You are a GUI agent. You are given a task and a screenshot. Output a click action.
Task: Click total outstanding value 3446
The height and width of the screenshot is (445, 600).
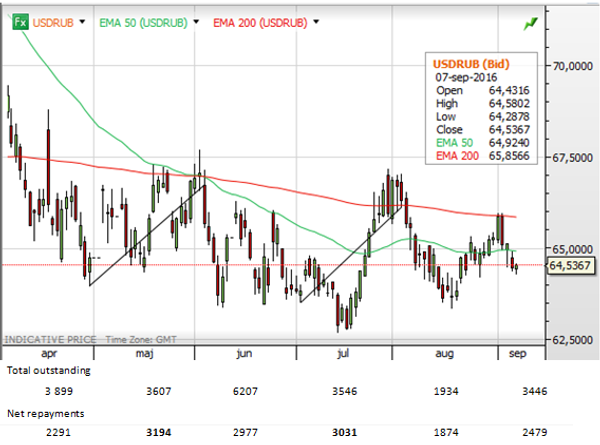coord(535,391)
